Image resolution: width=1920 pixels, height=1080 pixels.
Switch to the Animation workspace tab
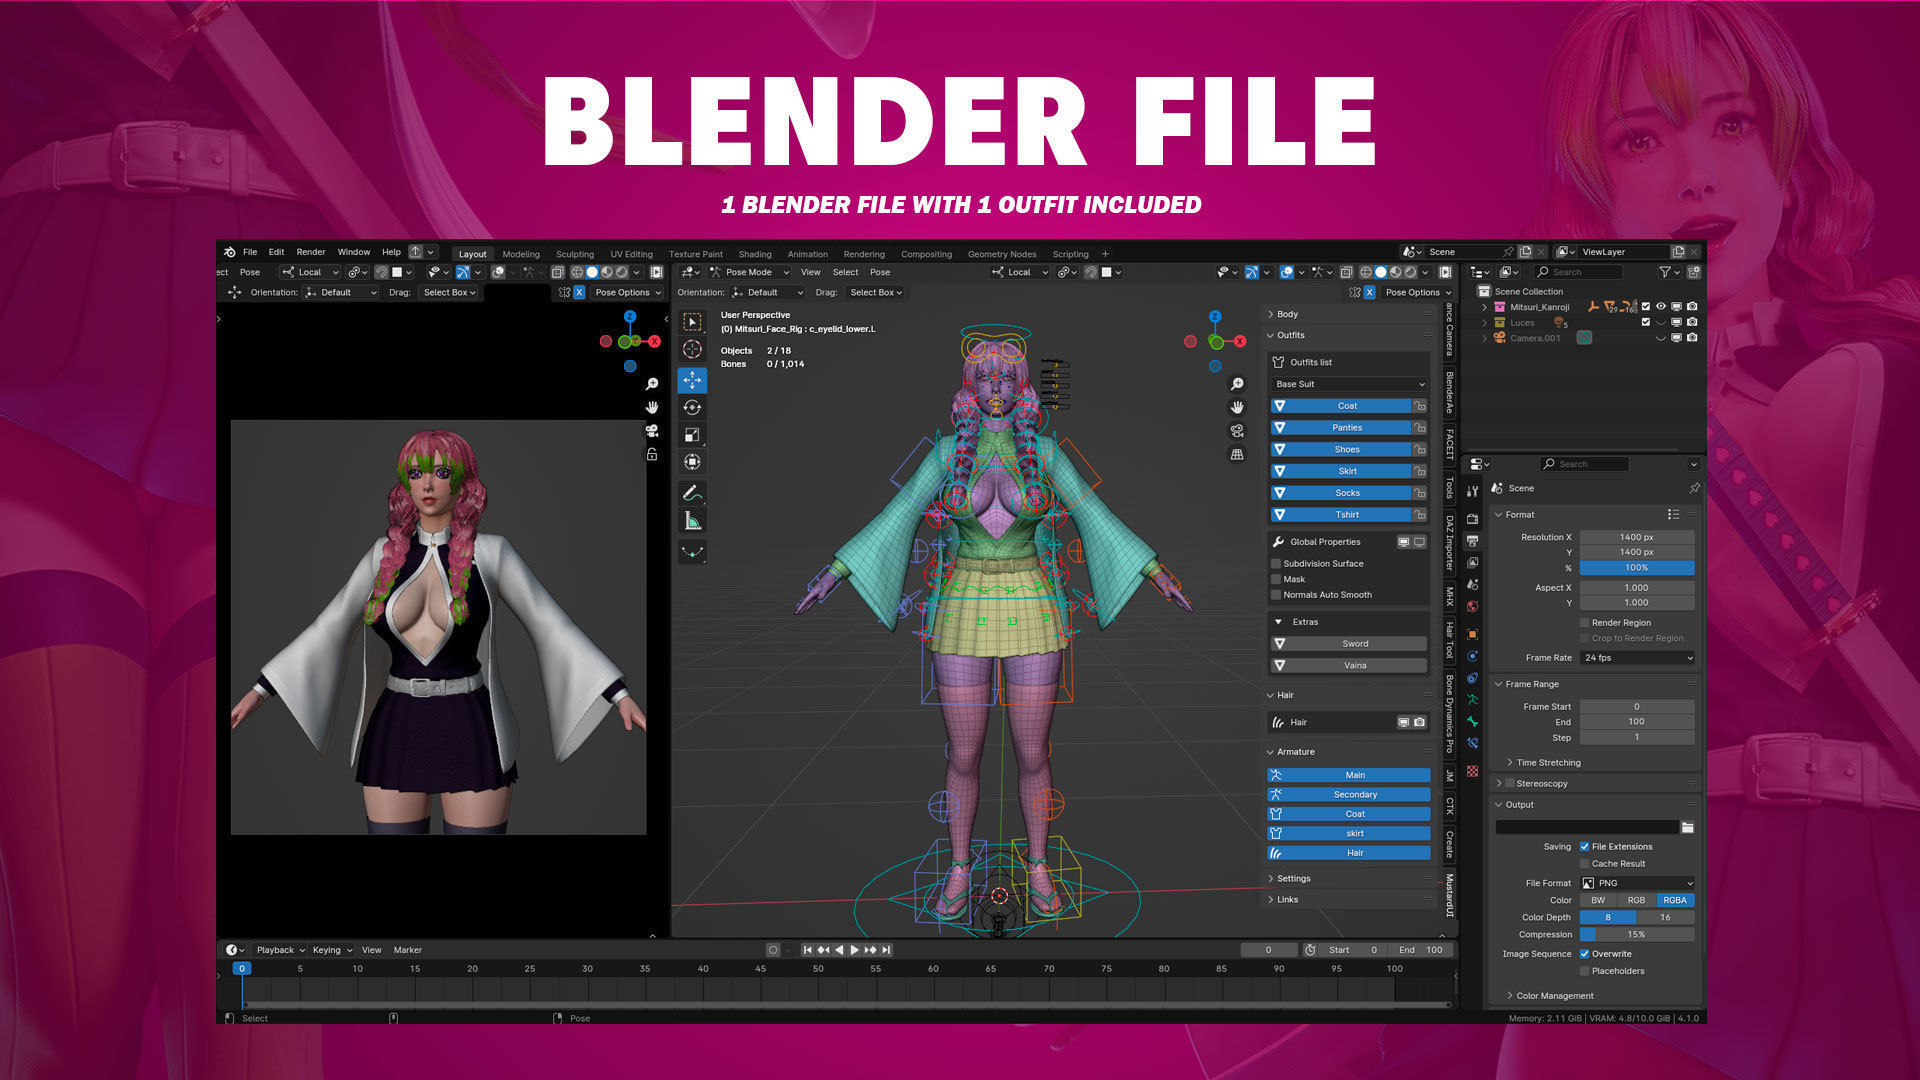[x=807, y=254]
